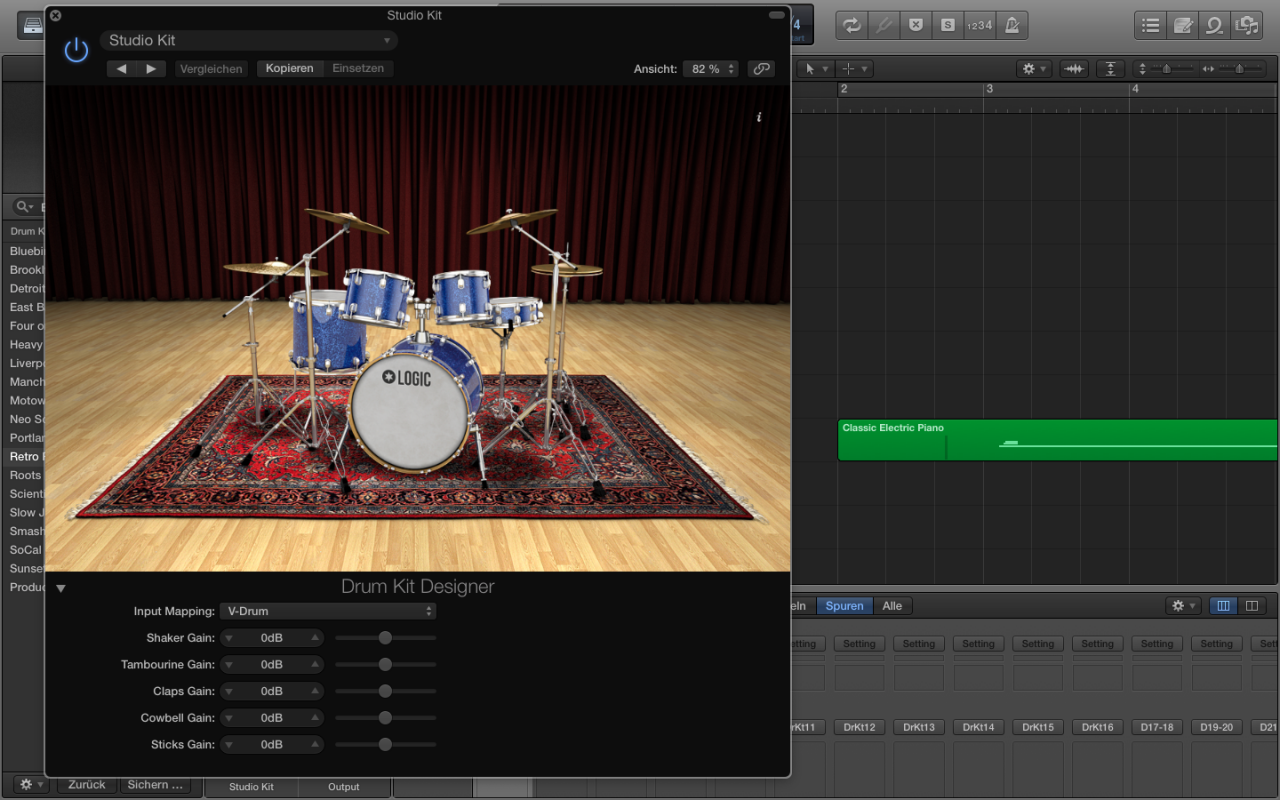
Task: Click Setting button above DrKt12
Action: (x=859, y=644)
